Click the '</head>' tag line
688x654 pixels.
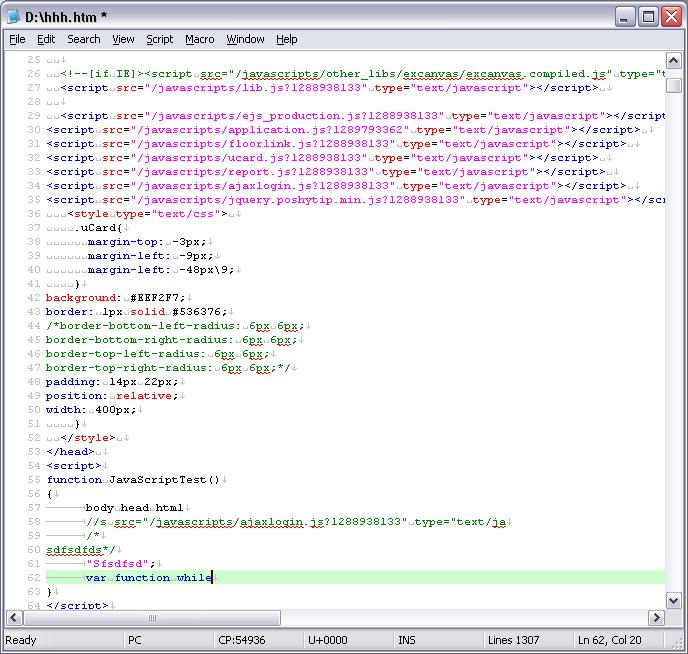tap(70, 452)
